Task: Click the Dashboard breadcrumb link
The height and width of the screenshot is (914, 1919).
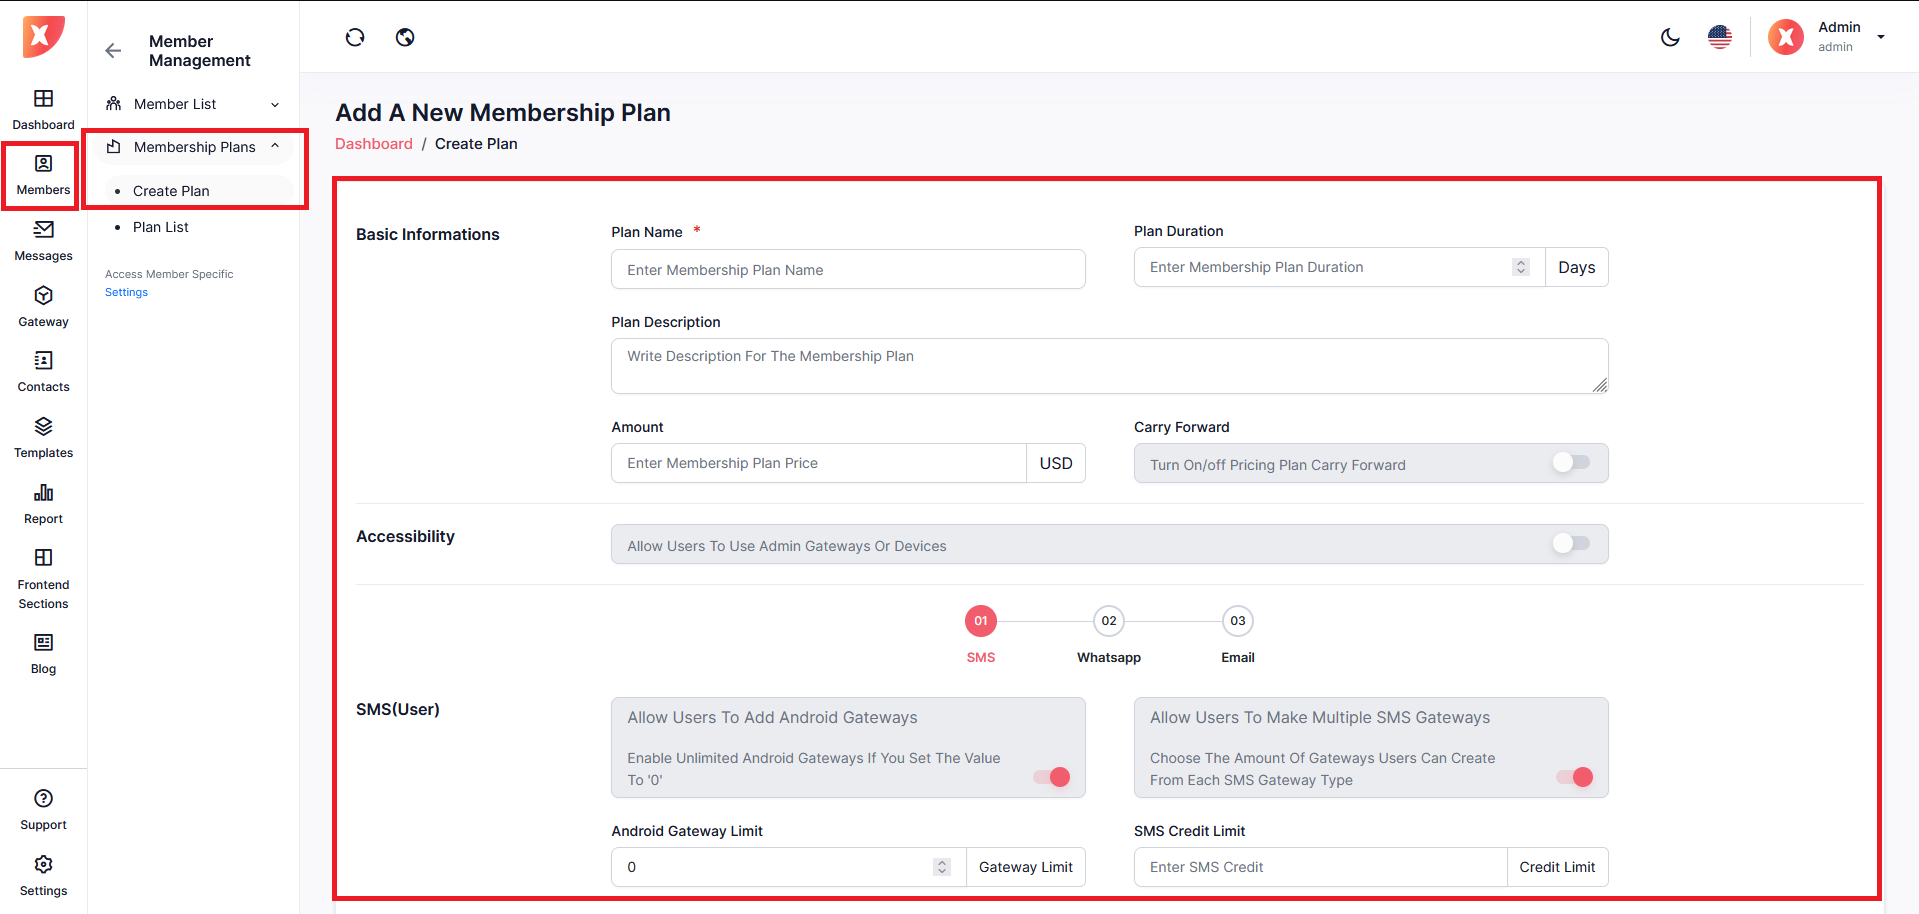Action: point(373,144)
